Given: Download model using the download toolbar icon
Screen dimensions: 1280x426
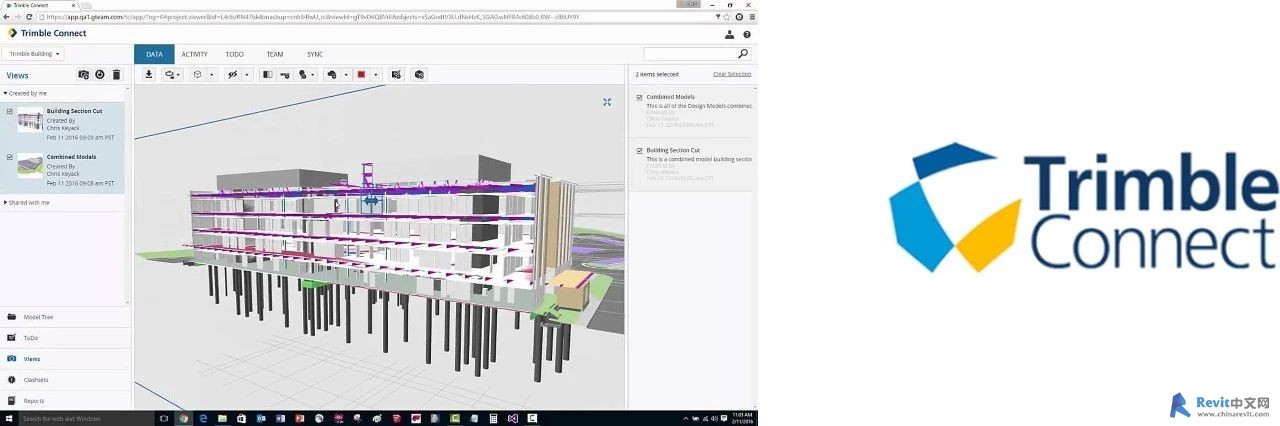Looking at the screenshot, I should (149, 74).
